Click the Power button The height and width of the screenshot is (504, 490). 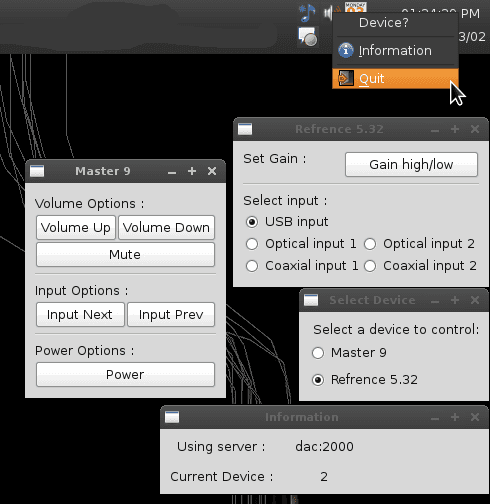125,375
